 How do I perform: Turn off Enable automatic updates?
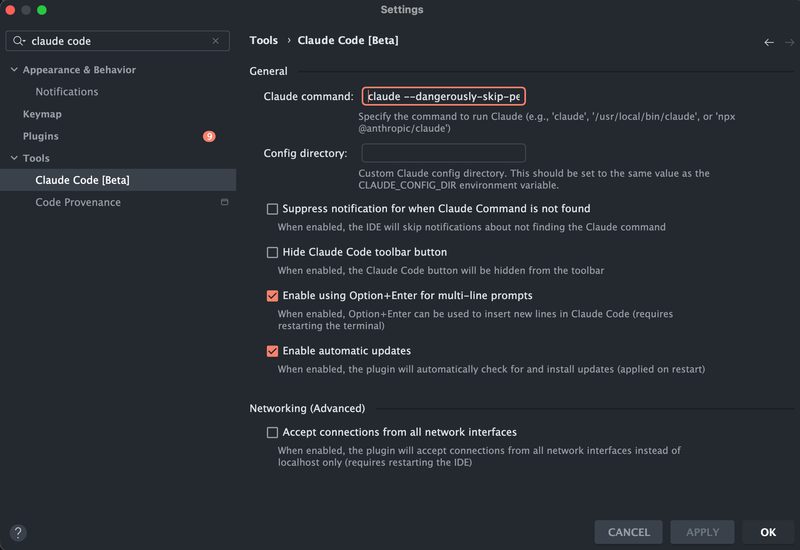[x=272, y=351]
